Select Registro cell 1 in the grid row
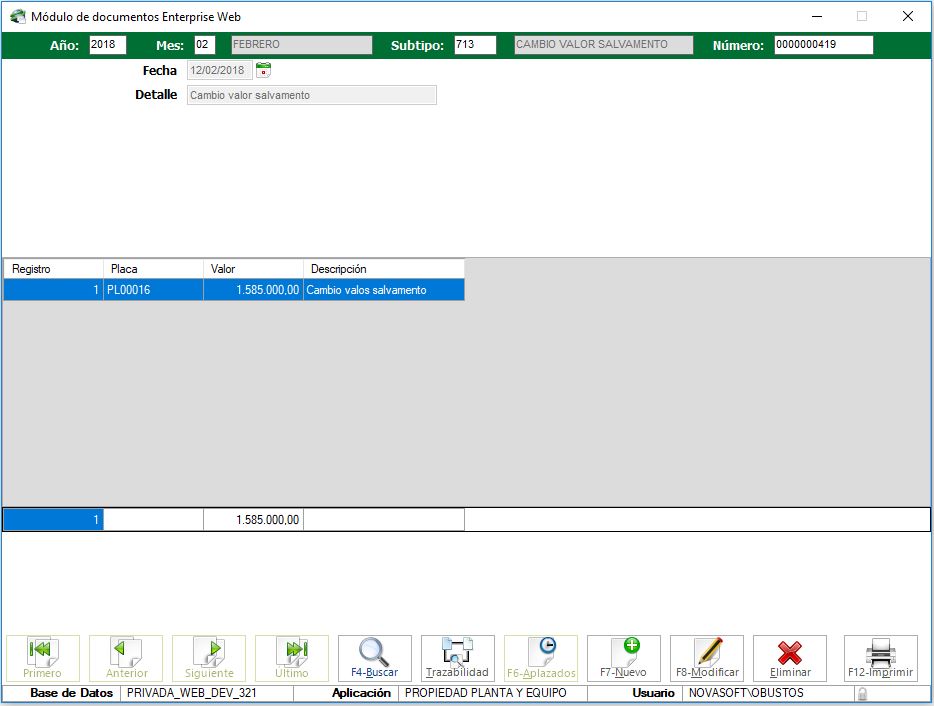 [x=53, y=290]
